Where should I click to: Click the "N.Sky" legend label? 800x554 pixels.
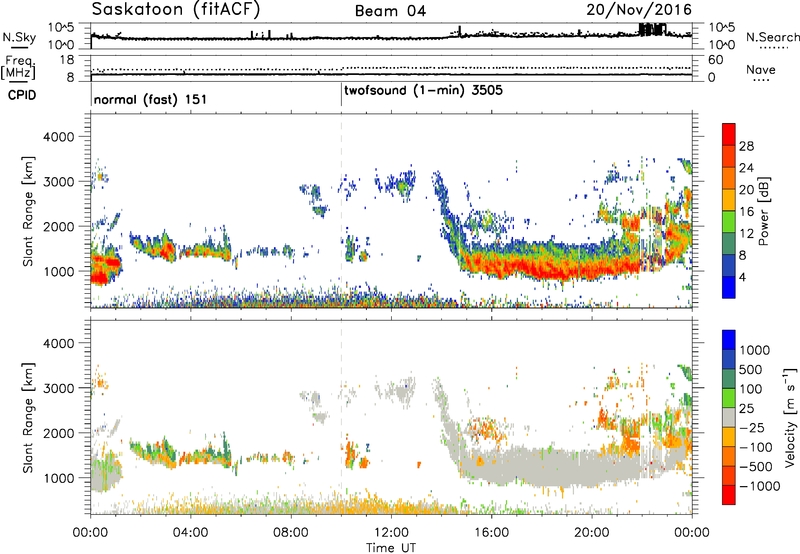[19, 37]
